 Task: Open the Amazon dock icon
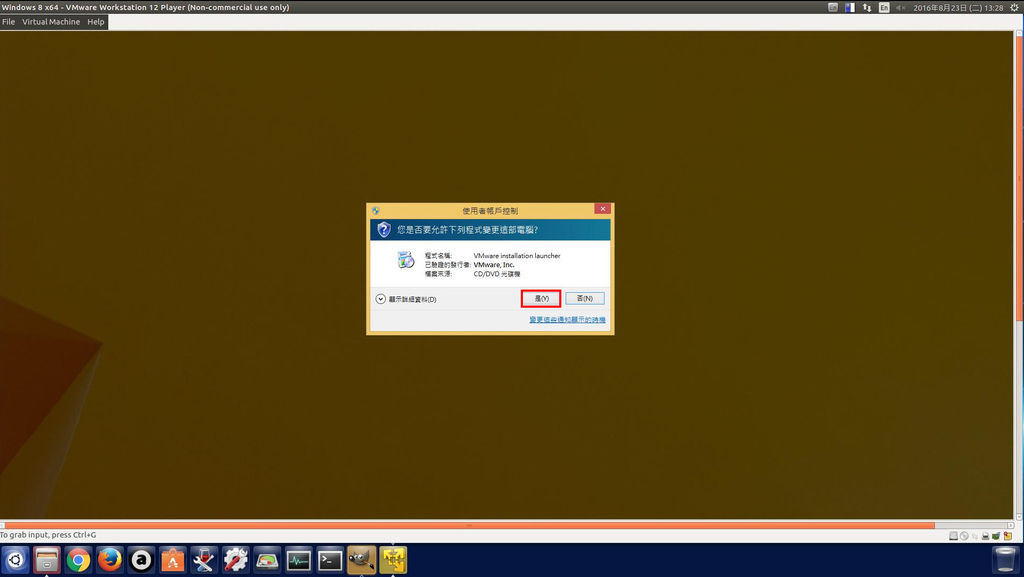pyautogui.click(x=141, y=560)
